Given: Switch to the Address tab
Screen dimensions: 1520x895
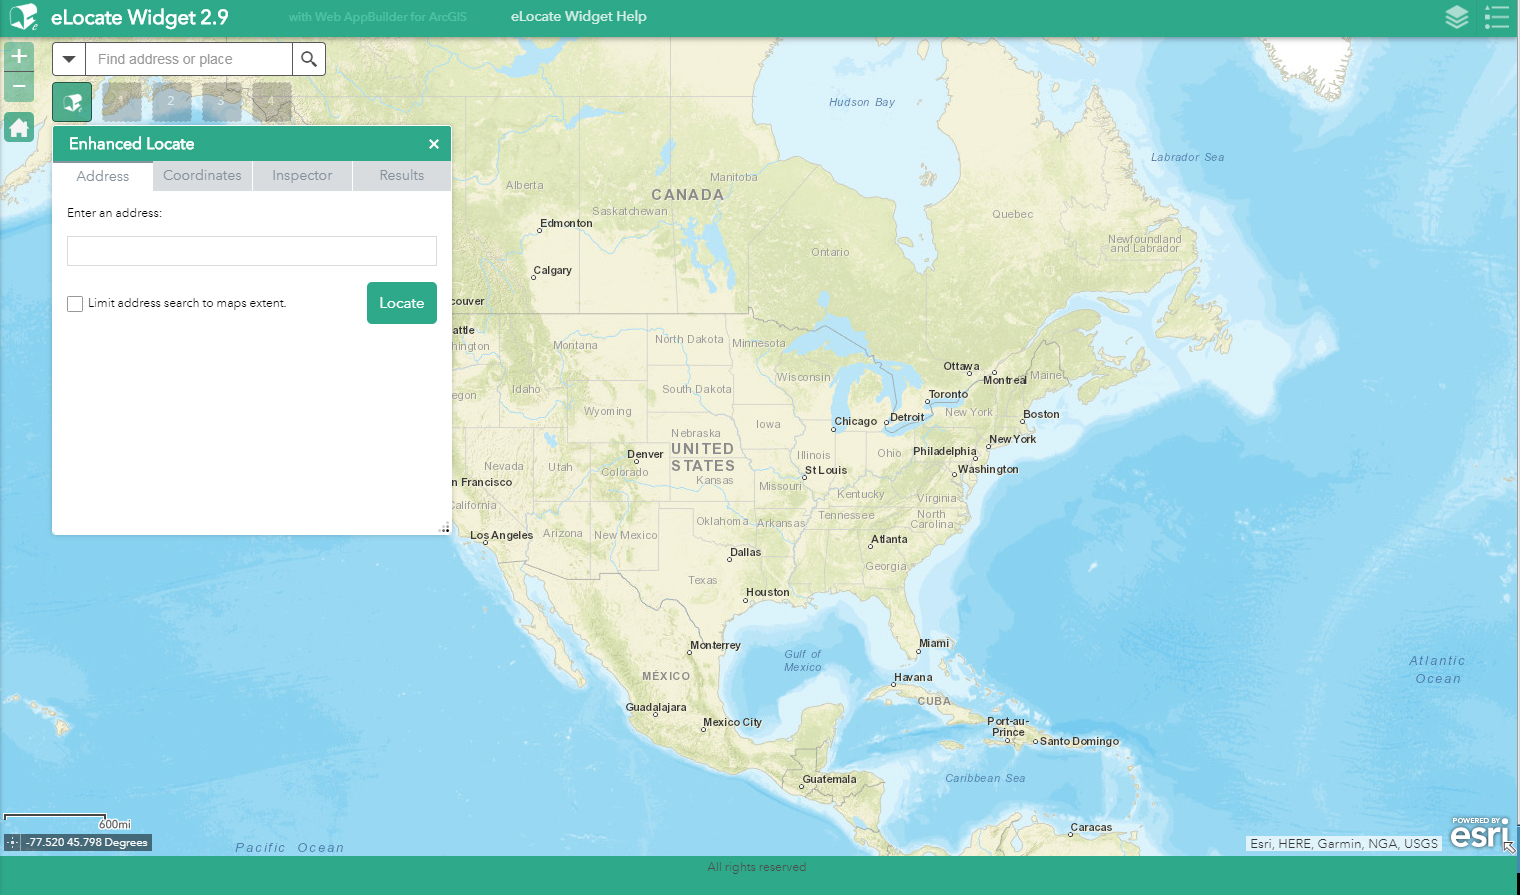Looking at the screenshot, I should click(103, 176).
